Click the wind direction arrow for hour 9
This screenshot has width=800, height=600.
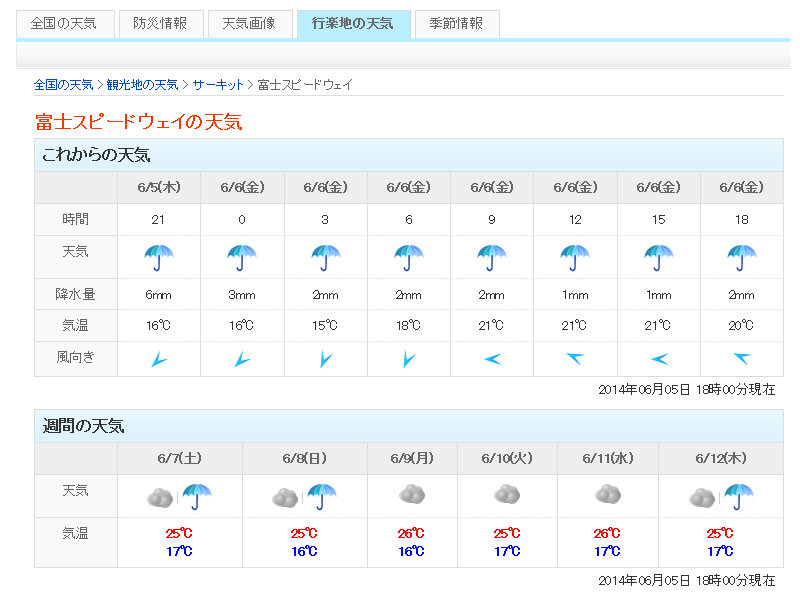tap(492, 359)
